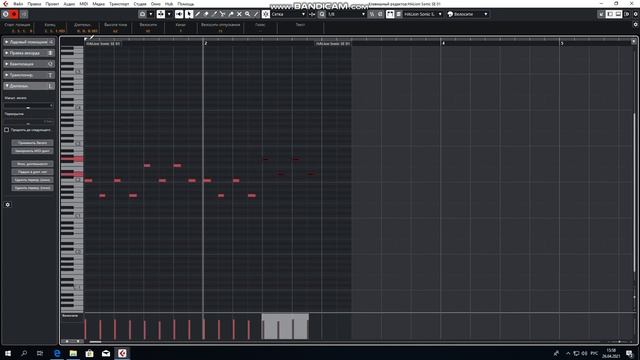
Task: Click step input icon left of part icons
Action: pos(372,14)
